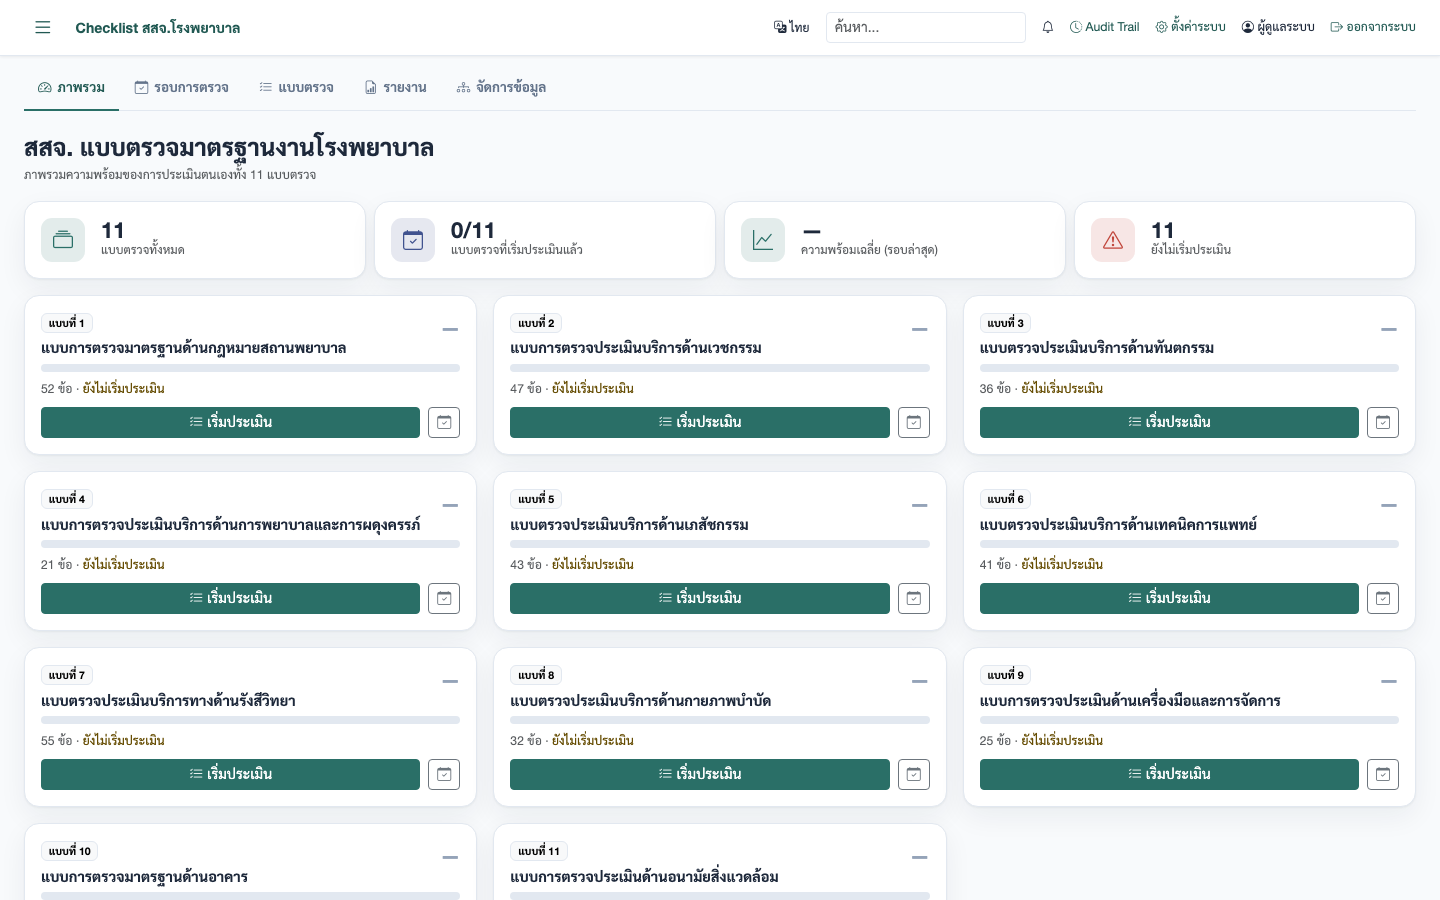1440x900 pixels.
Task: Start assessment for แบบที่ 8 กายภาพบำบัด
Action: pos(700,774)
